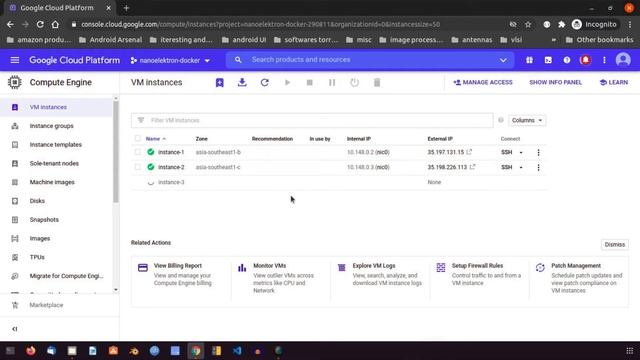
Task: Open the settings three-dot menu in header
Action: 604,60
